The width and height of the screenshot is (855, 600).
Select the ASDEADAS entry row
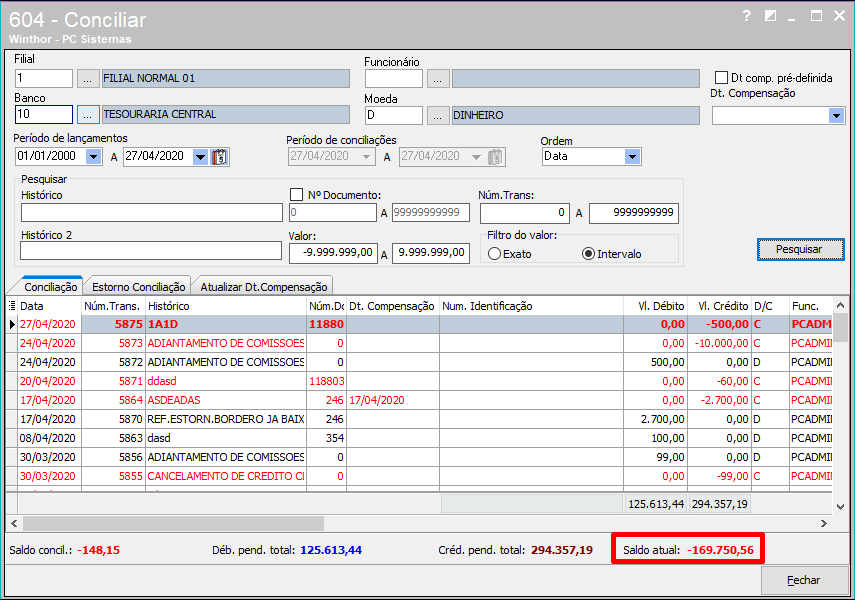(x=419, y=400)
